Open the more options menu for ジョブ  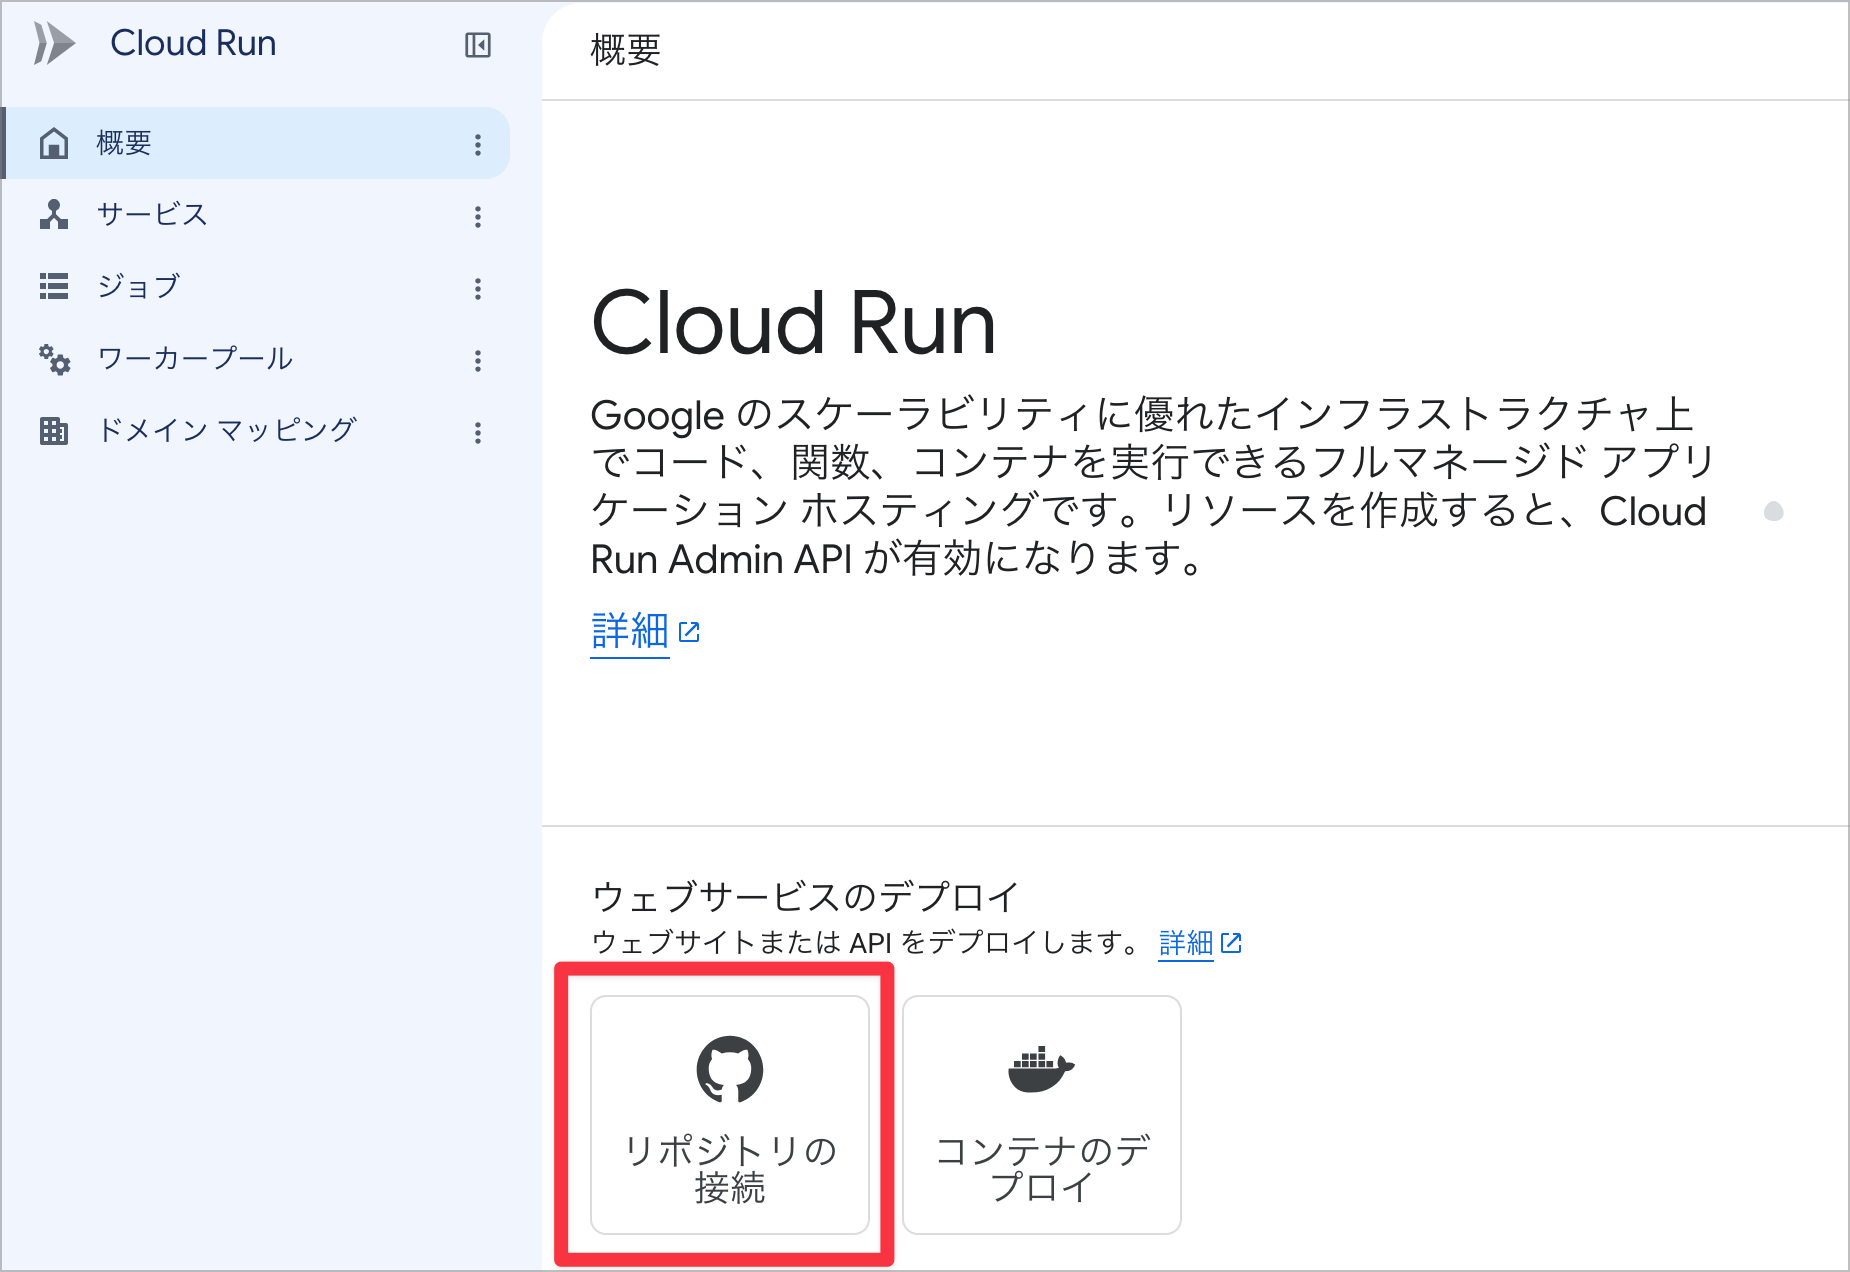tap(478, 289)
